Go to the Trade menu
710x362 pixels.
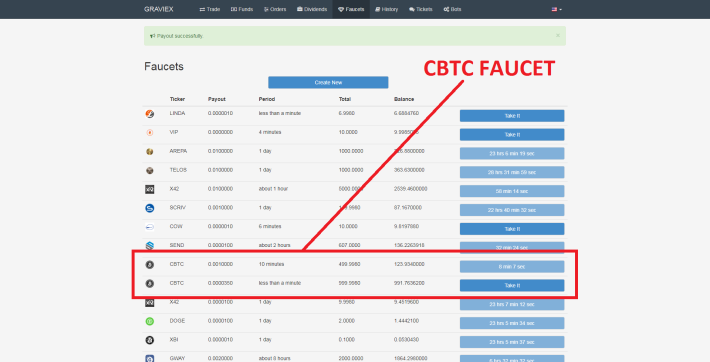(x=210, y=9)
